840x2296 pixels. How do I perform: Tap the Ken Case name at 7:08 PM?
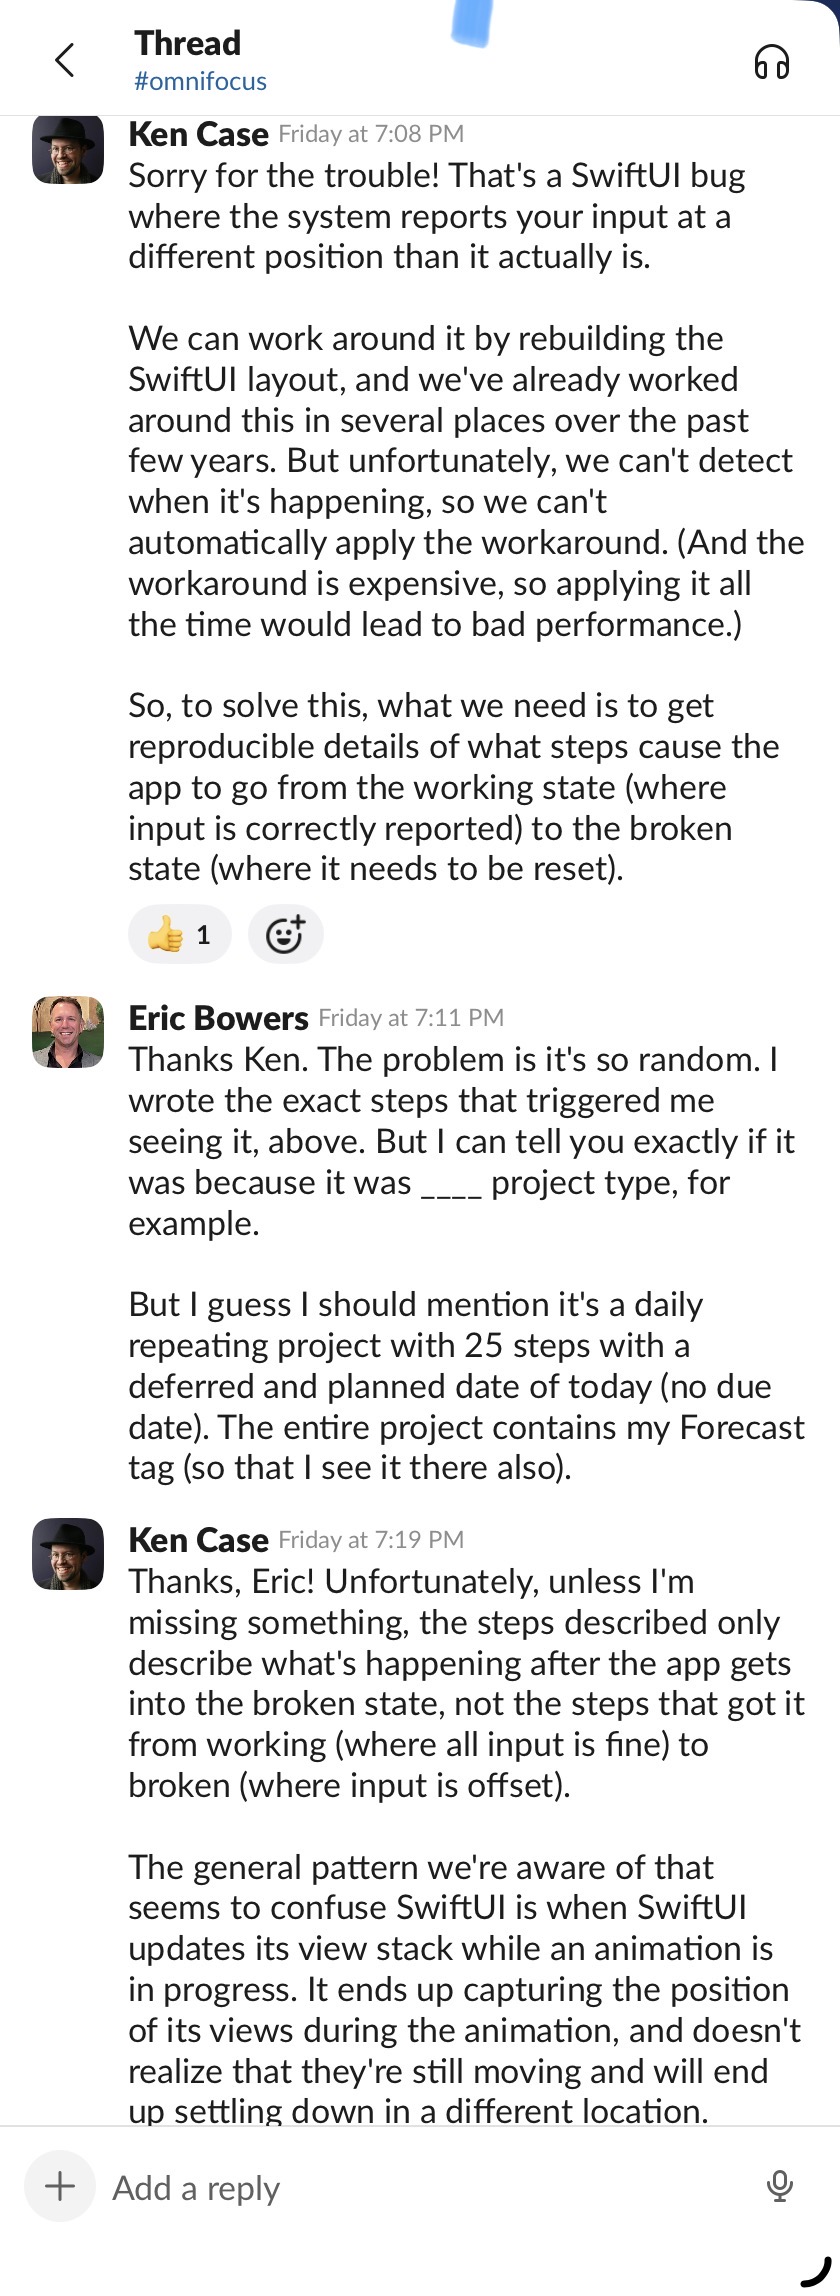pos(198,134)
